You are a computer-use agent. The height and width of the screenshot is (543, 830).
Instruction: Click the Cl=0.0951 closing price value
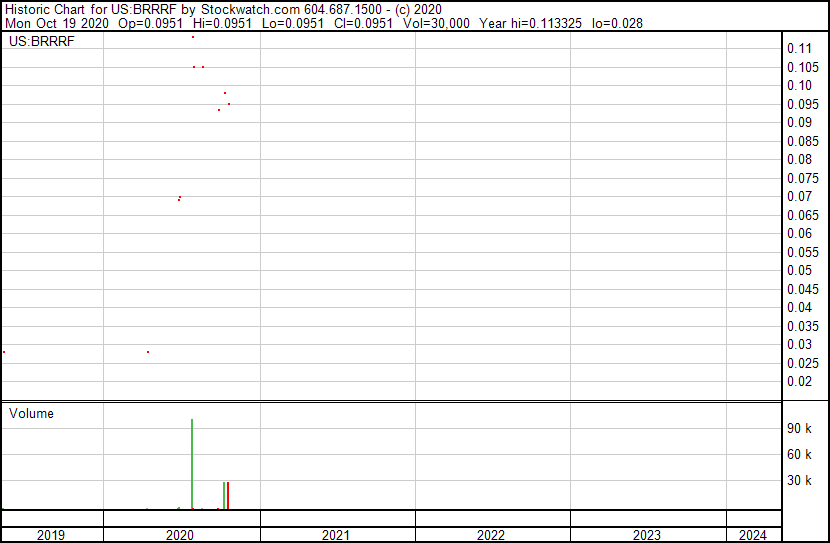(364, 23)
